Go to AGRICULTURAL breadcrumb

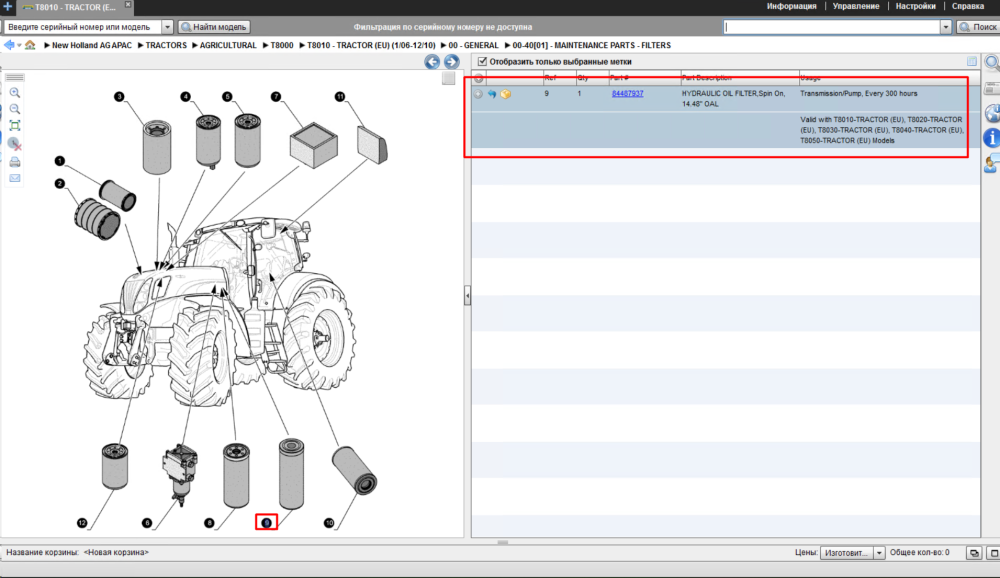coord(228,45)
